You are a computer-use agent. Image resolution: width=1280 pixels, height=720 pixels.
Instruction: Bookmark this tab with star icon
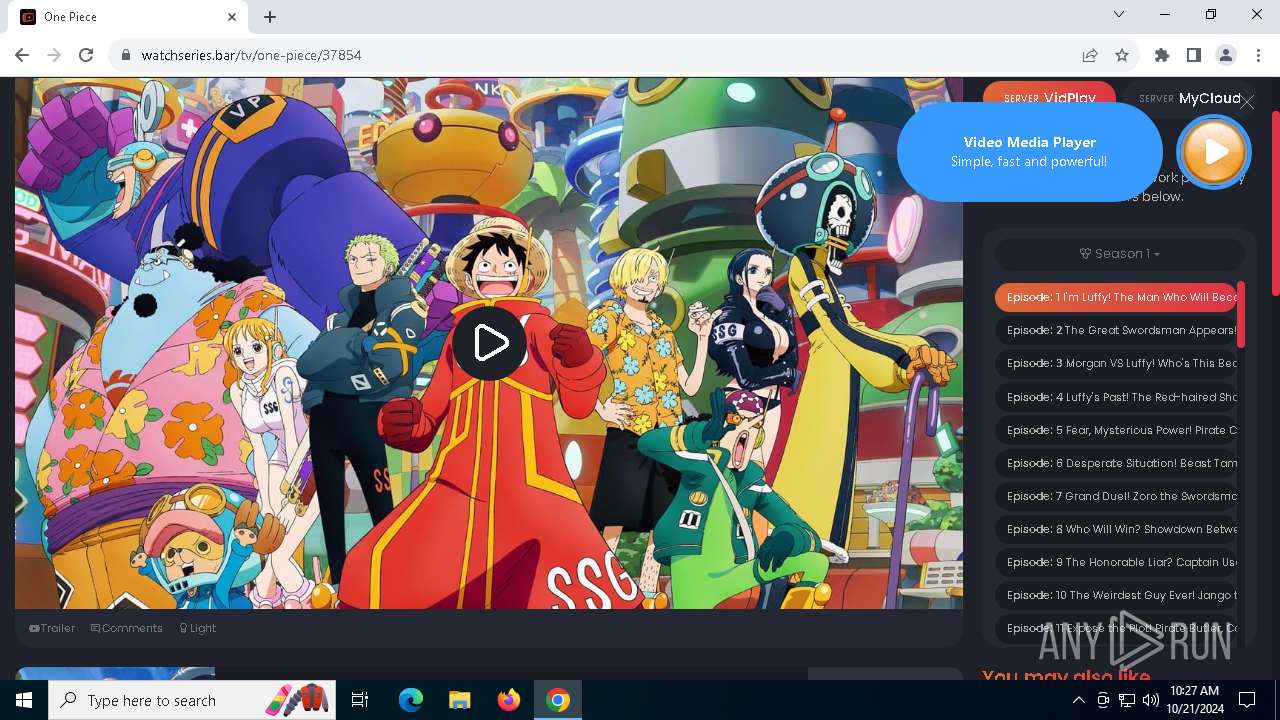(x=1122, y=55)
